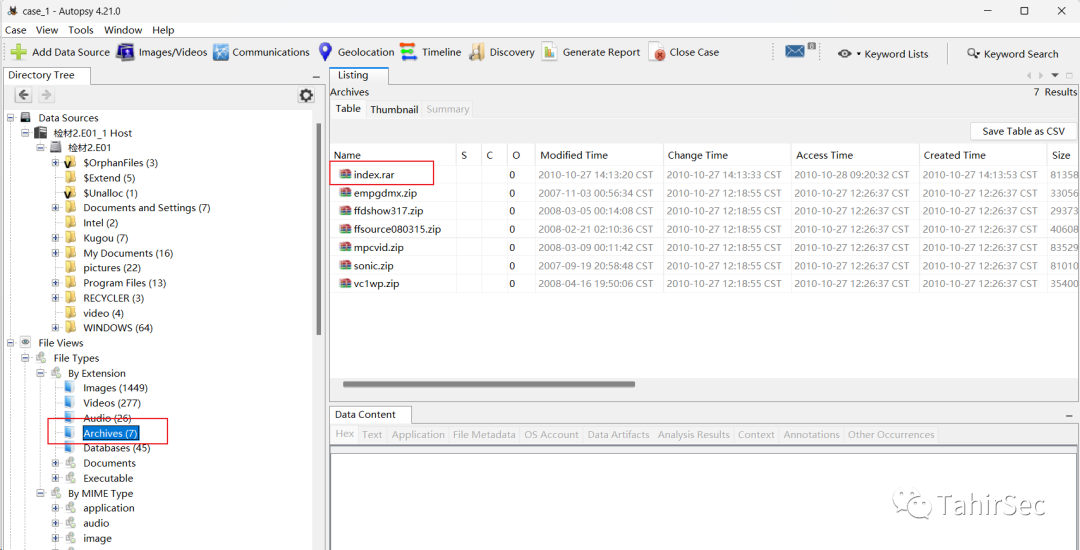Select the sonic.zip file
Viewport: 1080px width, 550px height.
pos(373,266)
